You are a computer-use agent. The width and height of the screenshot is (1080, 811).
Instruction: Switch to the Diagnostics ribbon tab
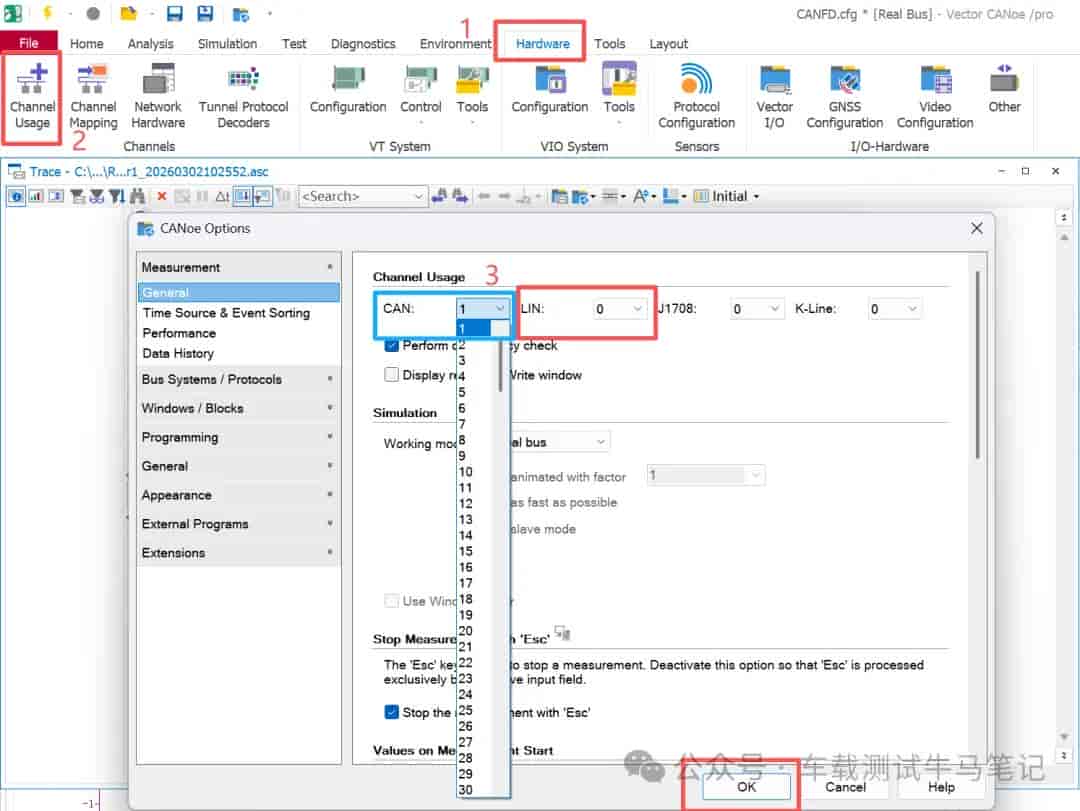363,43
